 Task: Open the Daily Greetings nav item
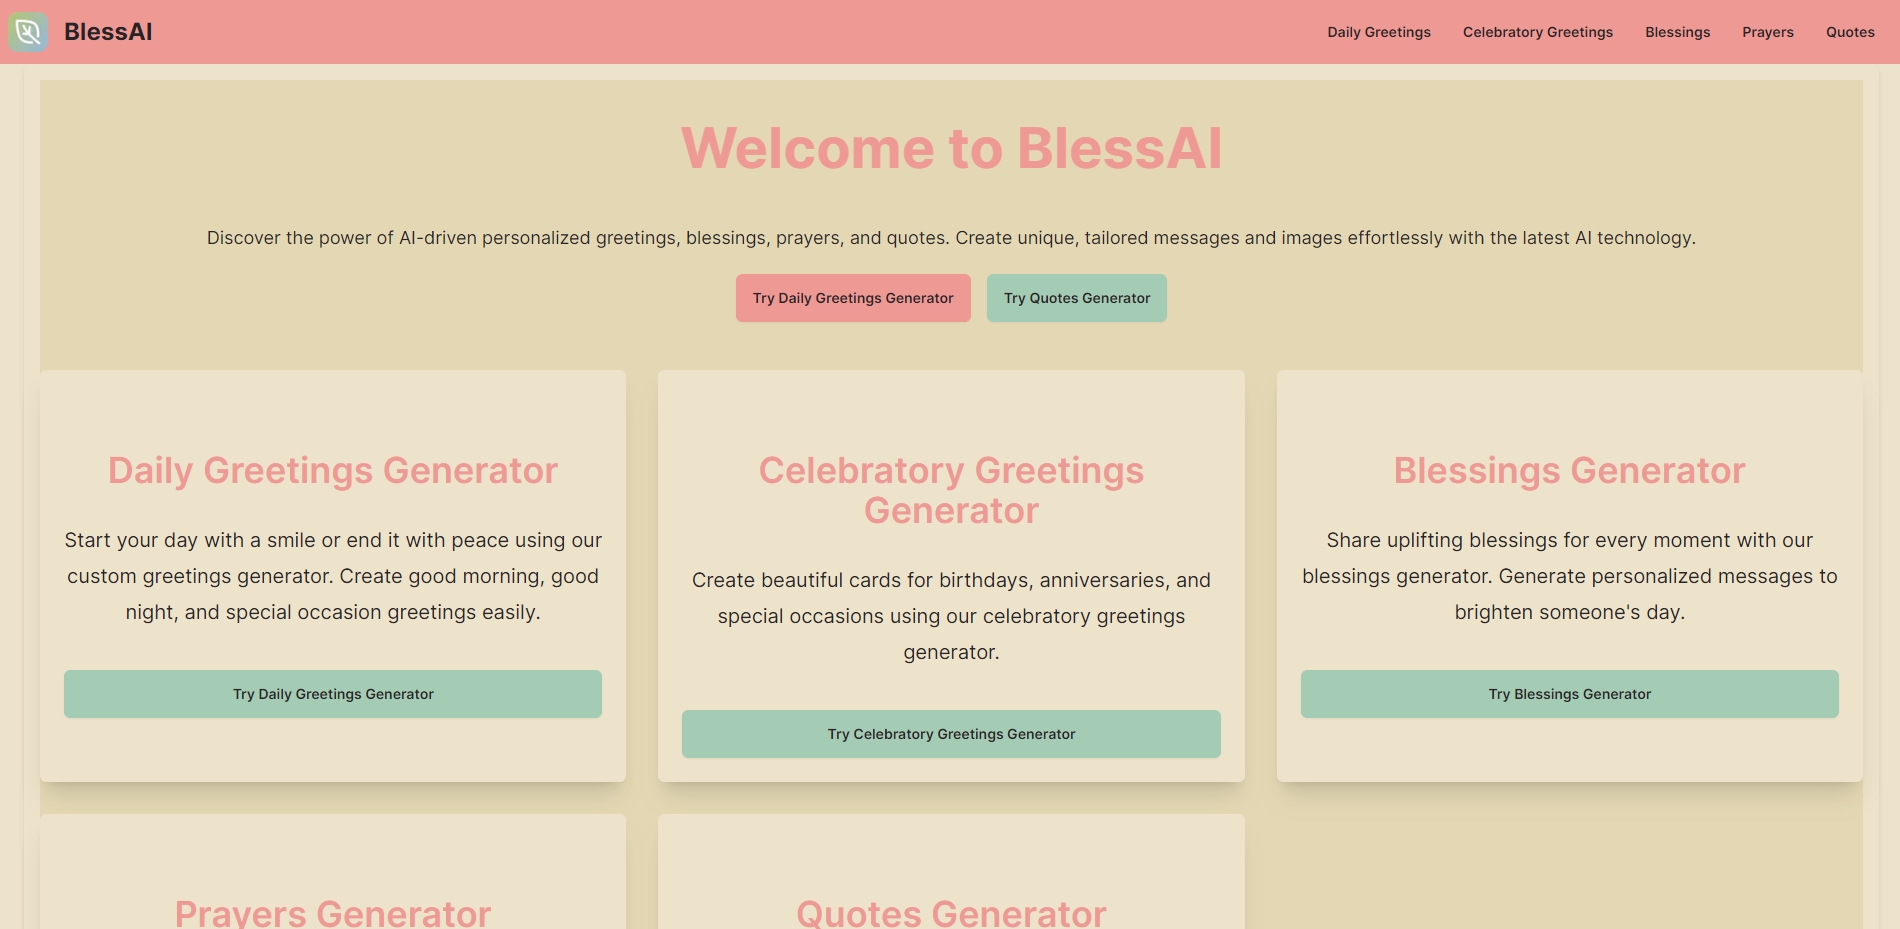(x=1379, y=32)
